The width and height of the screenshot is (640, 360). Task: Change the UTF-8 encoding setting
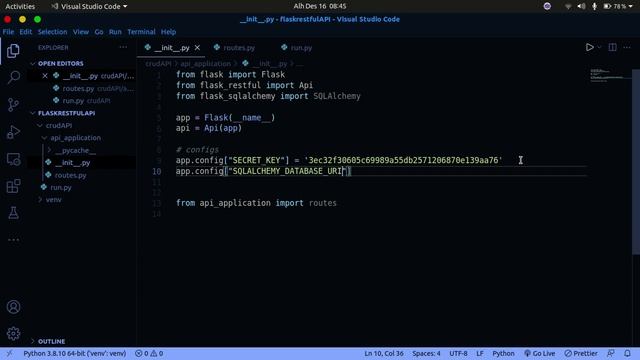458,353
